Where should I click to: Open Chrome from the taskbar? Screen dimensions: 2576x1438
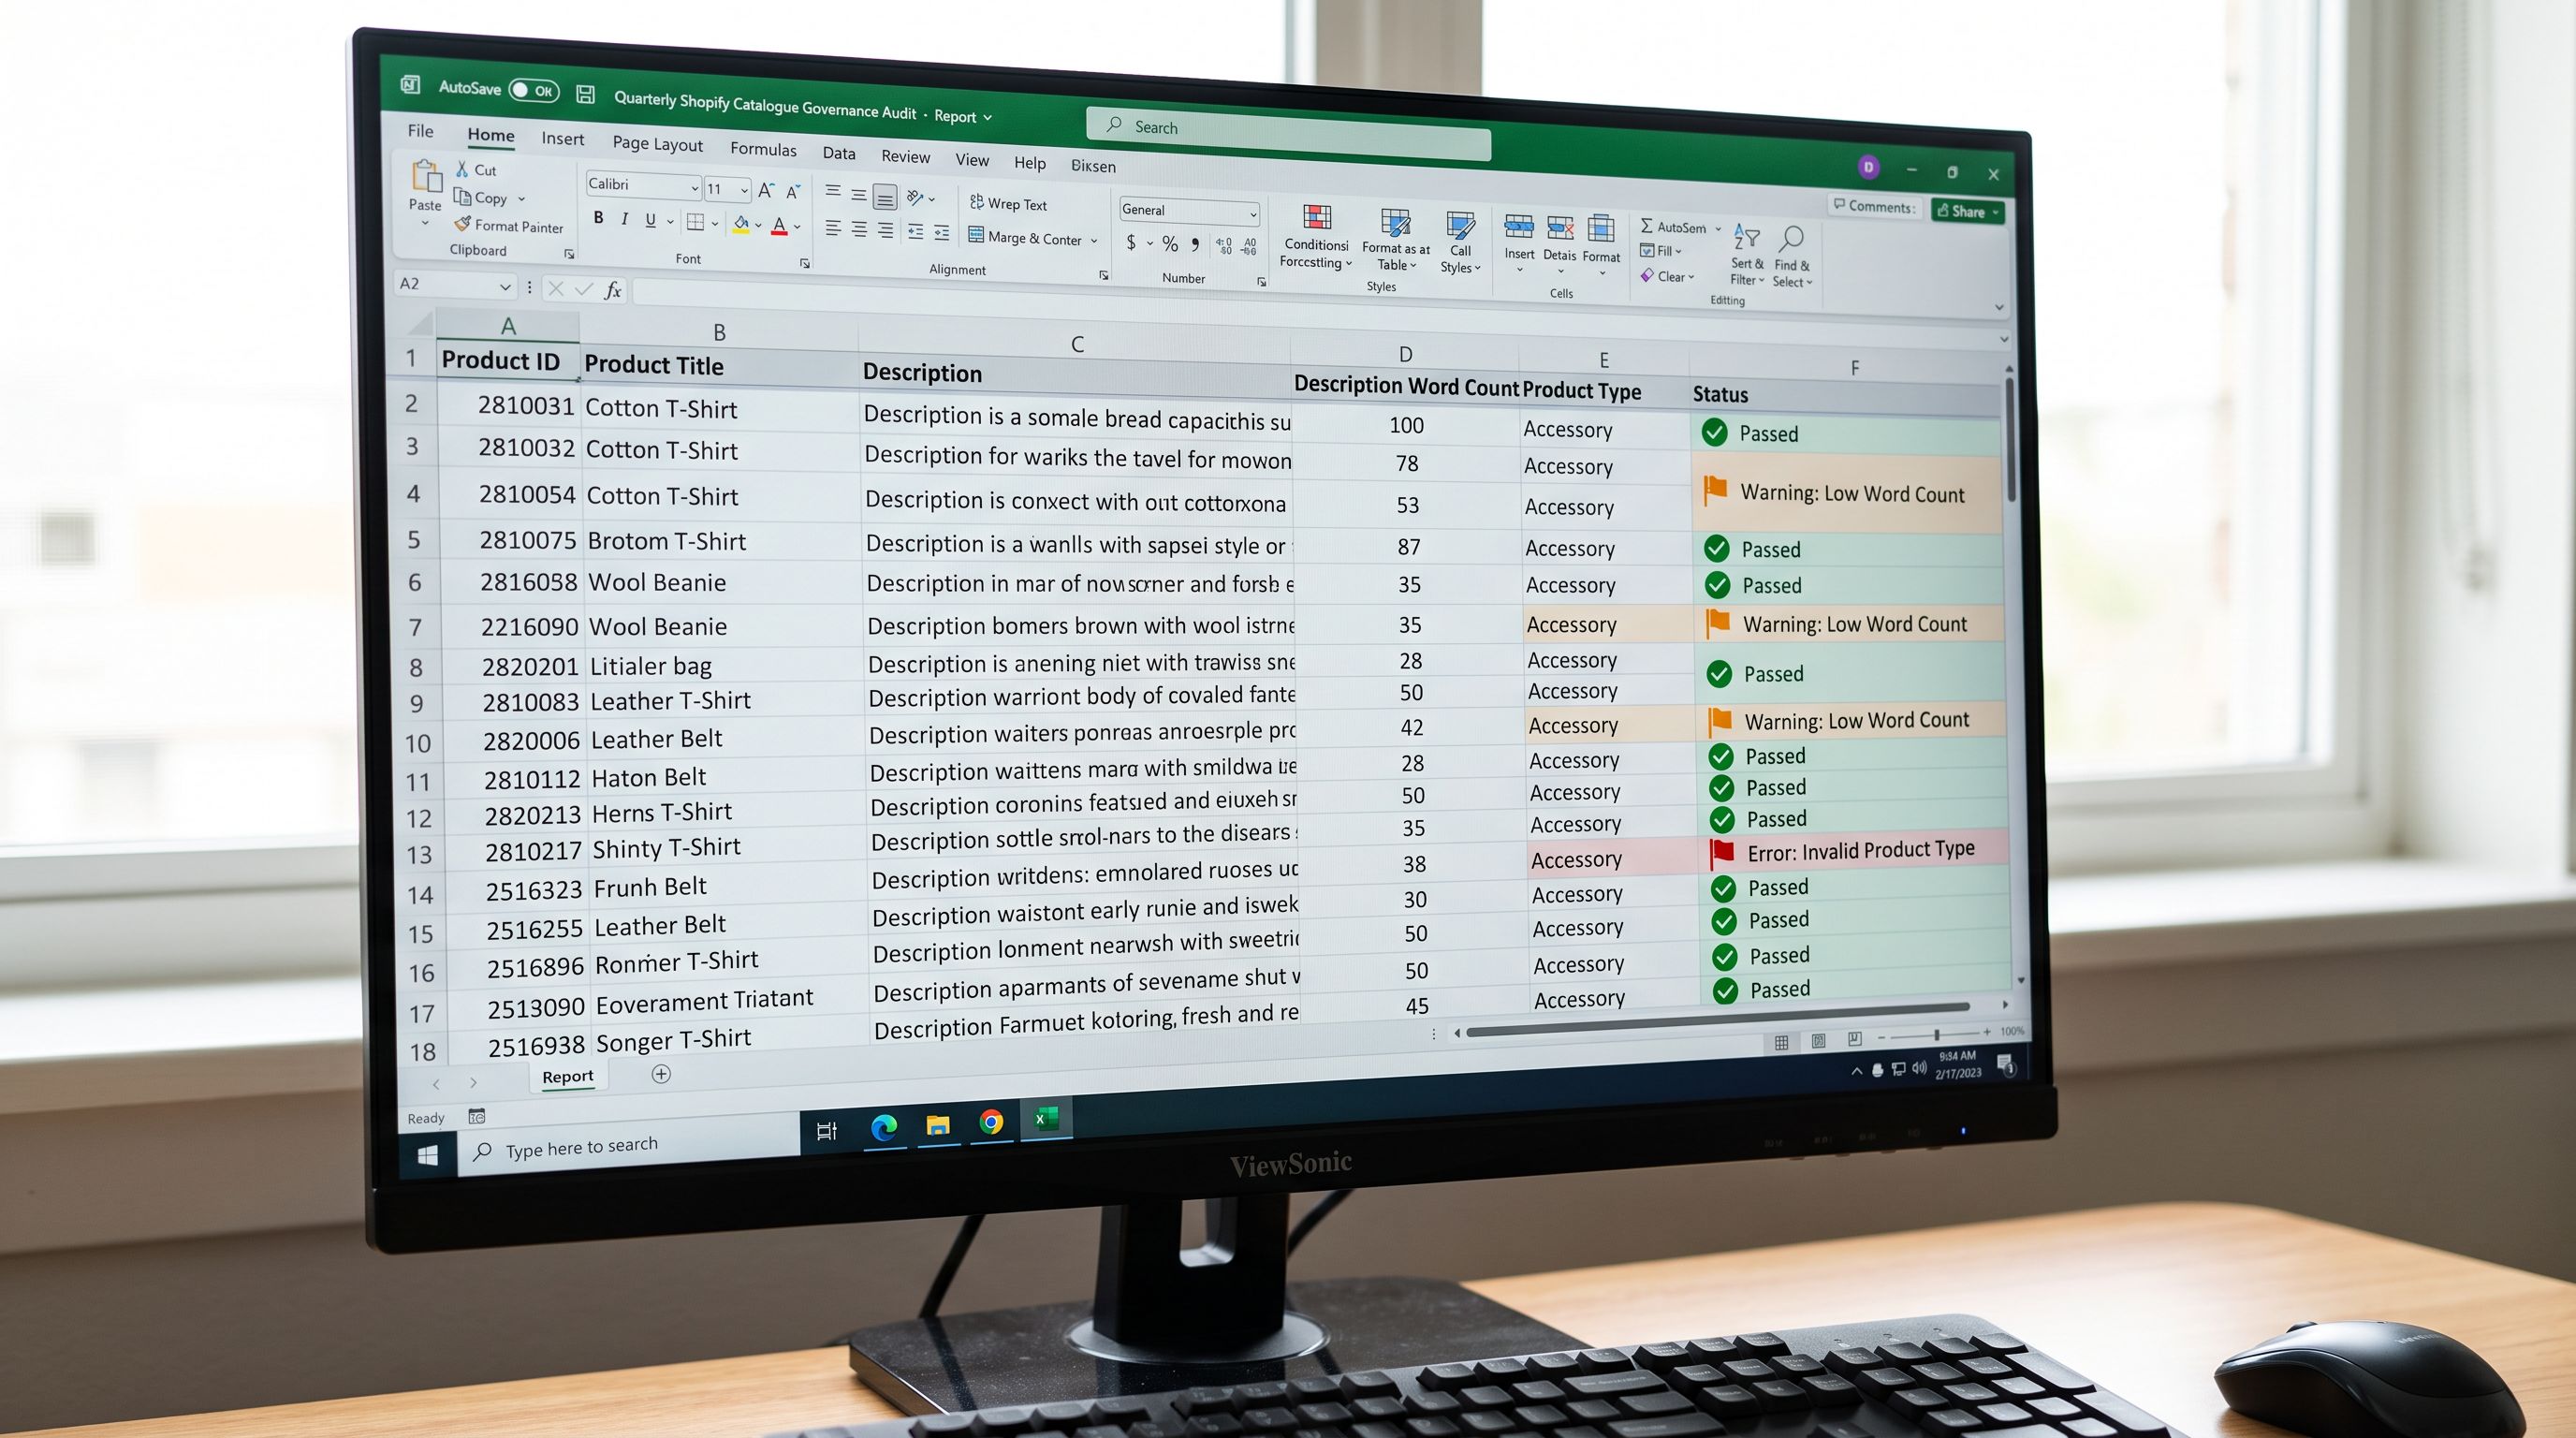point(991,1122)
